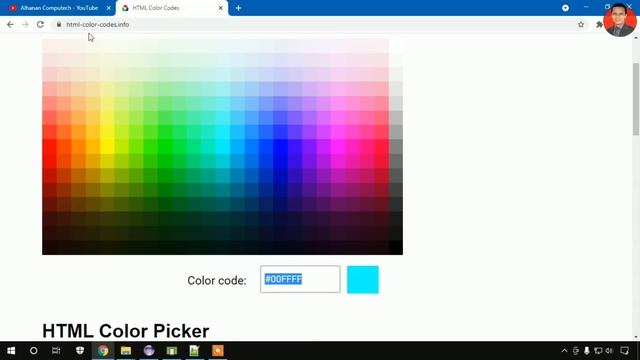Pick the pure blue cell in grid
Viewport: 640px width, 360px height.
tap(280, 146)
